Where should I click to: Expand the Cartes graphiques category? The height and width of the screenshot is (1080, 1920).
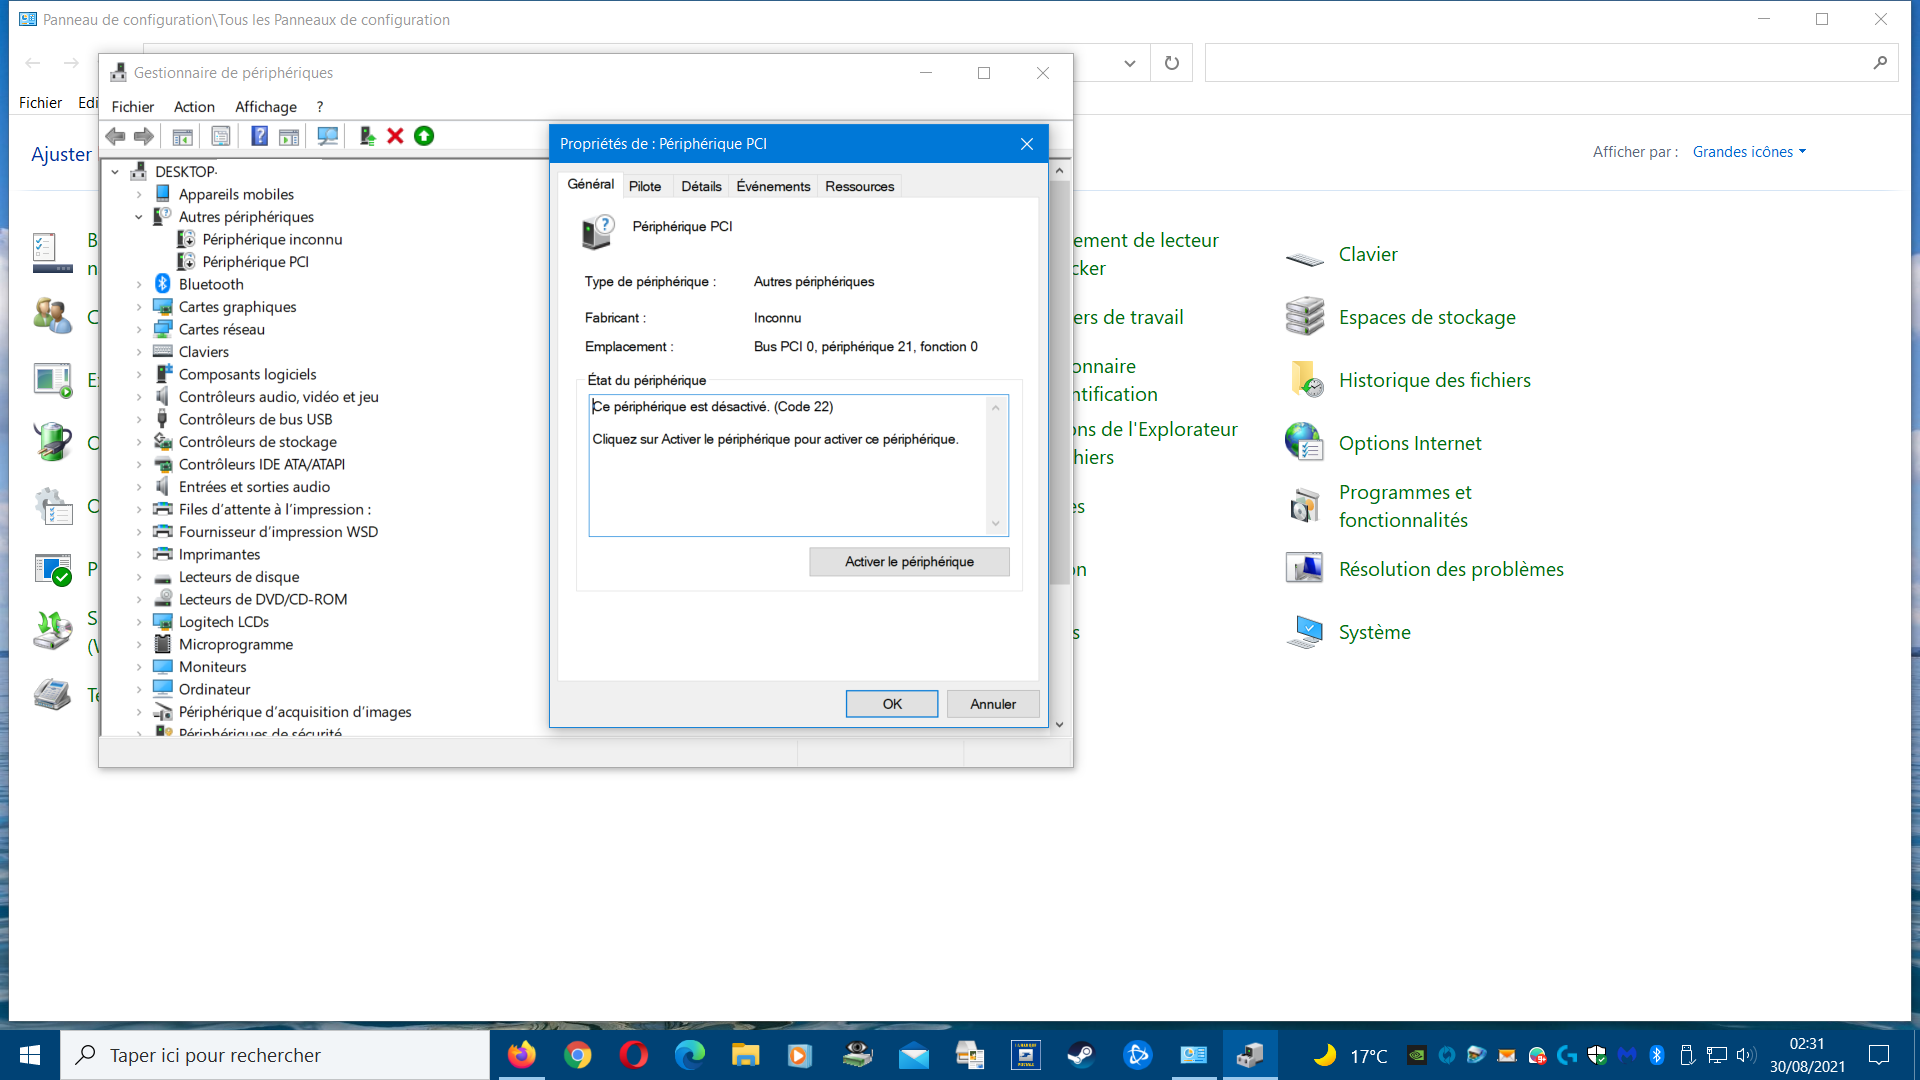pos(139,307)
